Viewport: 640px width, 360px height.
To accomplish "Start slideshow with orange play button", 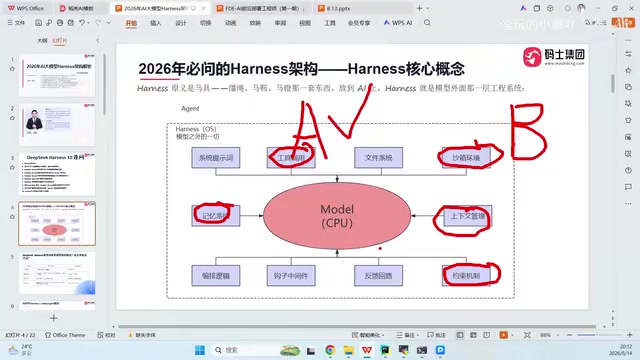I will (x=503, y=335).
